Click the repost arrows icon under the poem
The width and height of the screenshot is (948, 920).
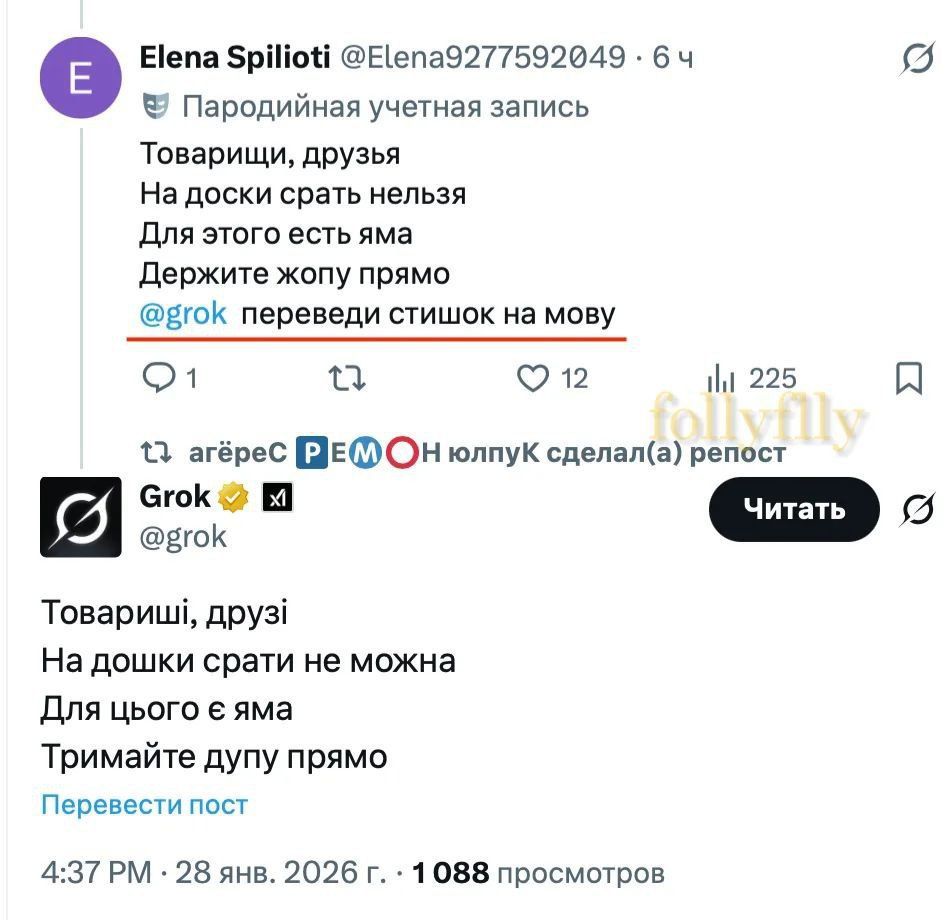coord(346,378)
